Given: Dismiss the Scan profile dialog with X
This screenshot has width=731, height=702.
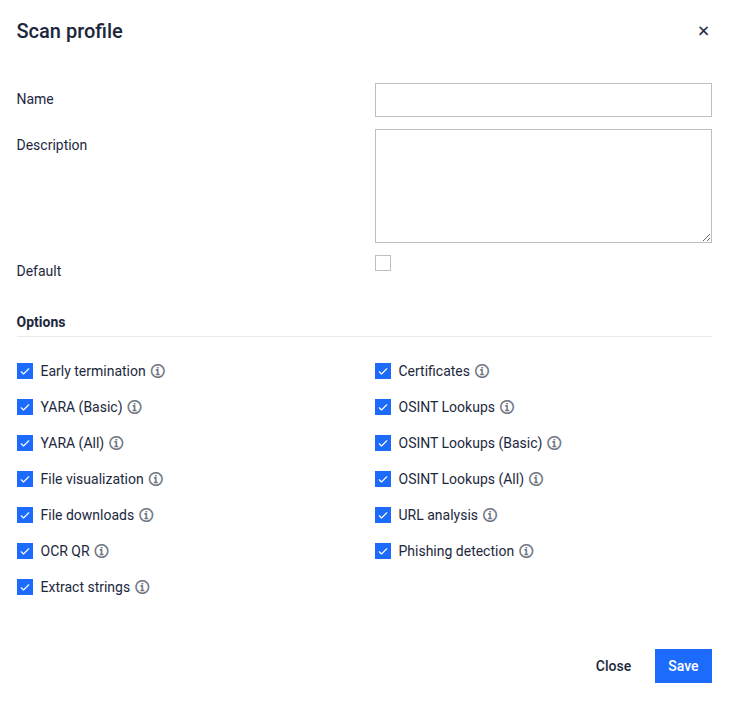Looking at the screenshot, I should tap(703, 31).
